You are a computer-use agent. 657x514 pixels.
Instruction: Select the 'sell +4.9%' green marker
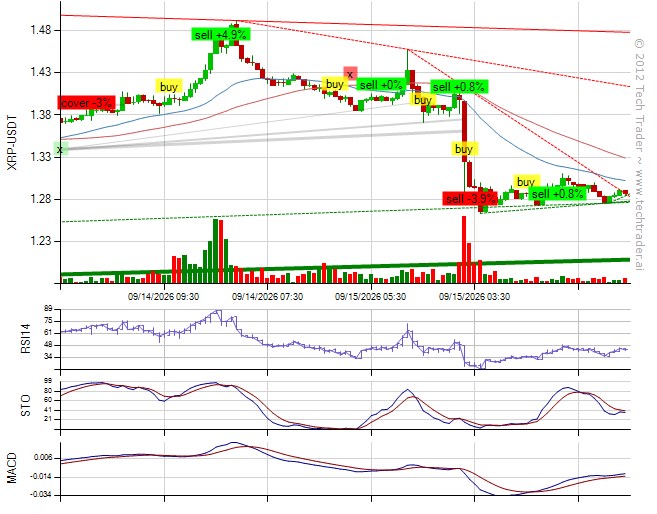pyautogui.click(x=220, y=34)
